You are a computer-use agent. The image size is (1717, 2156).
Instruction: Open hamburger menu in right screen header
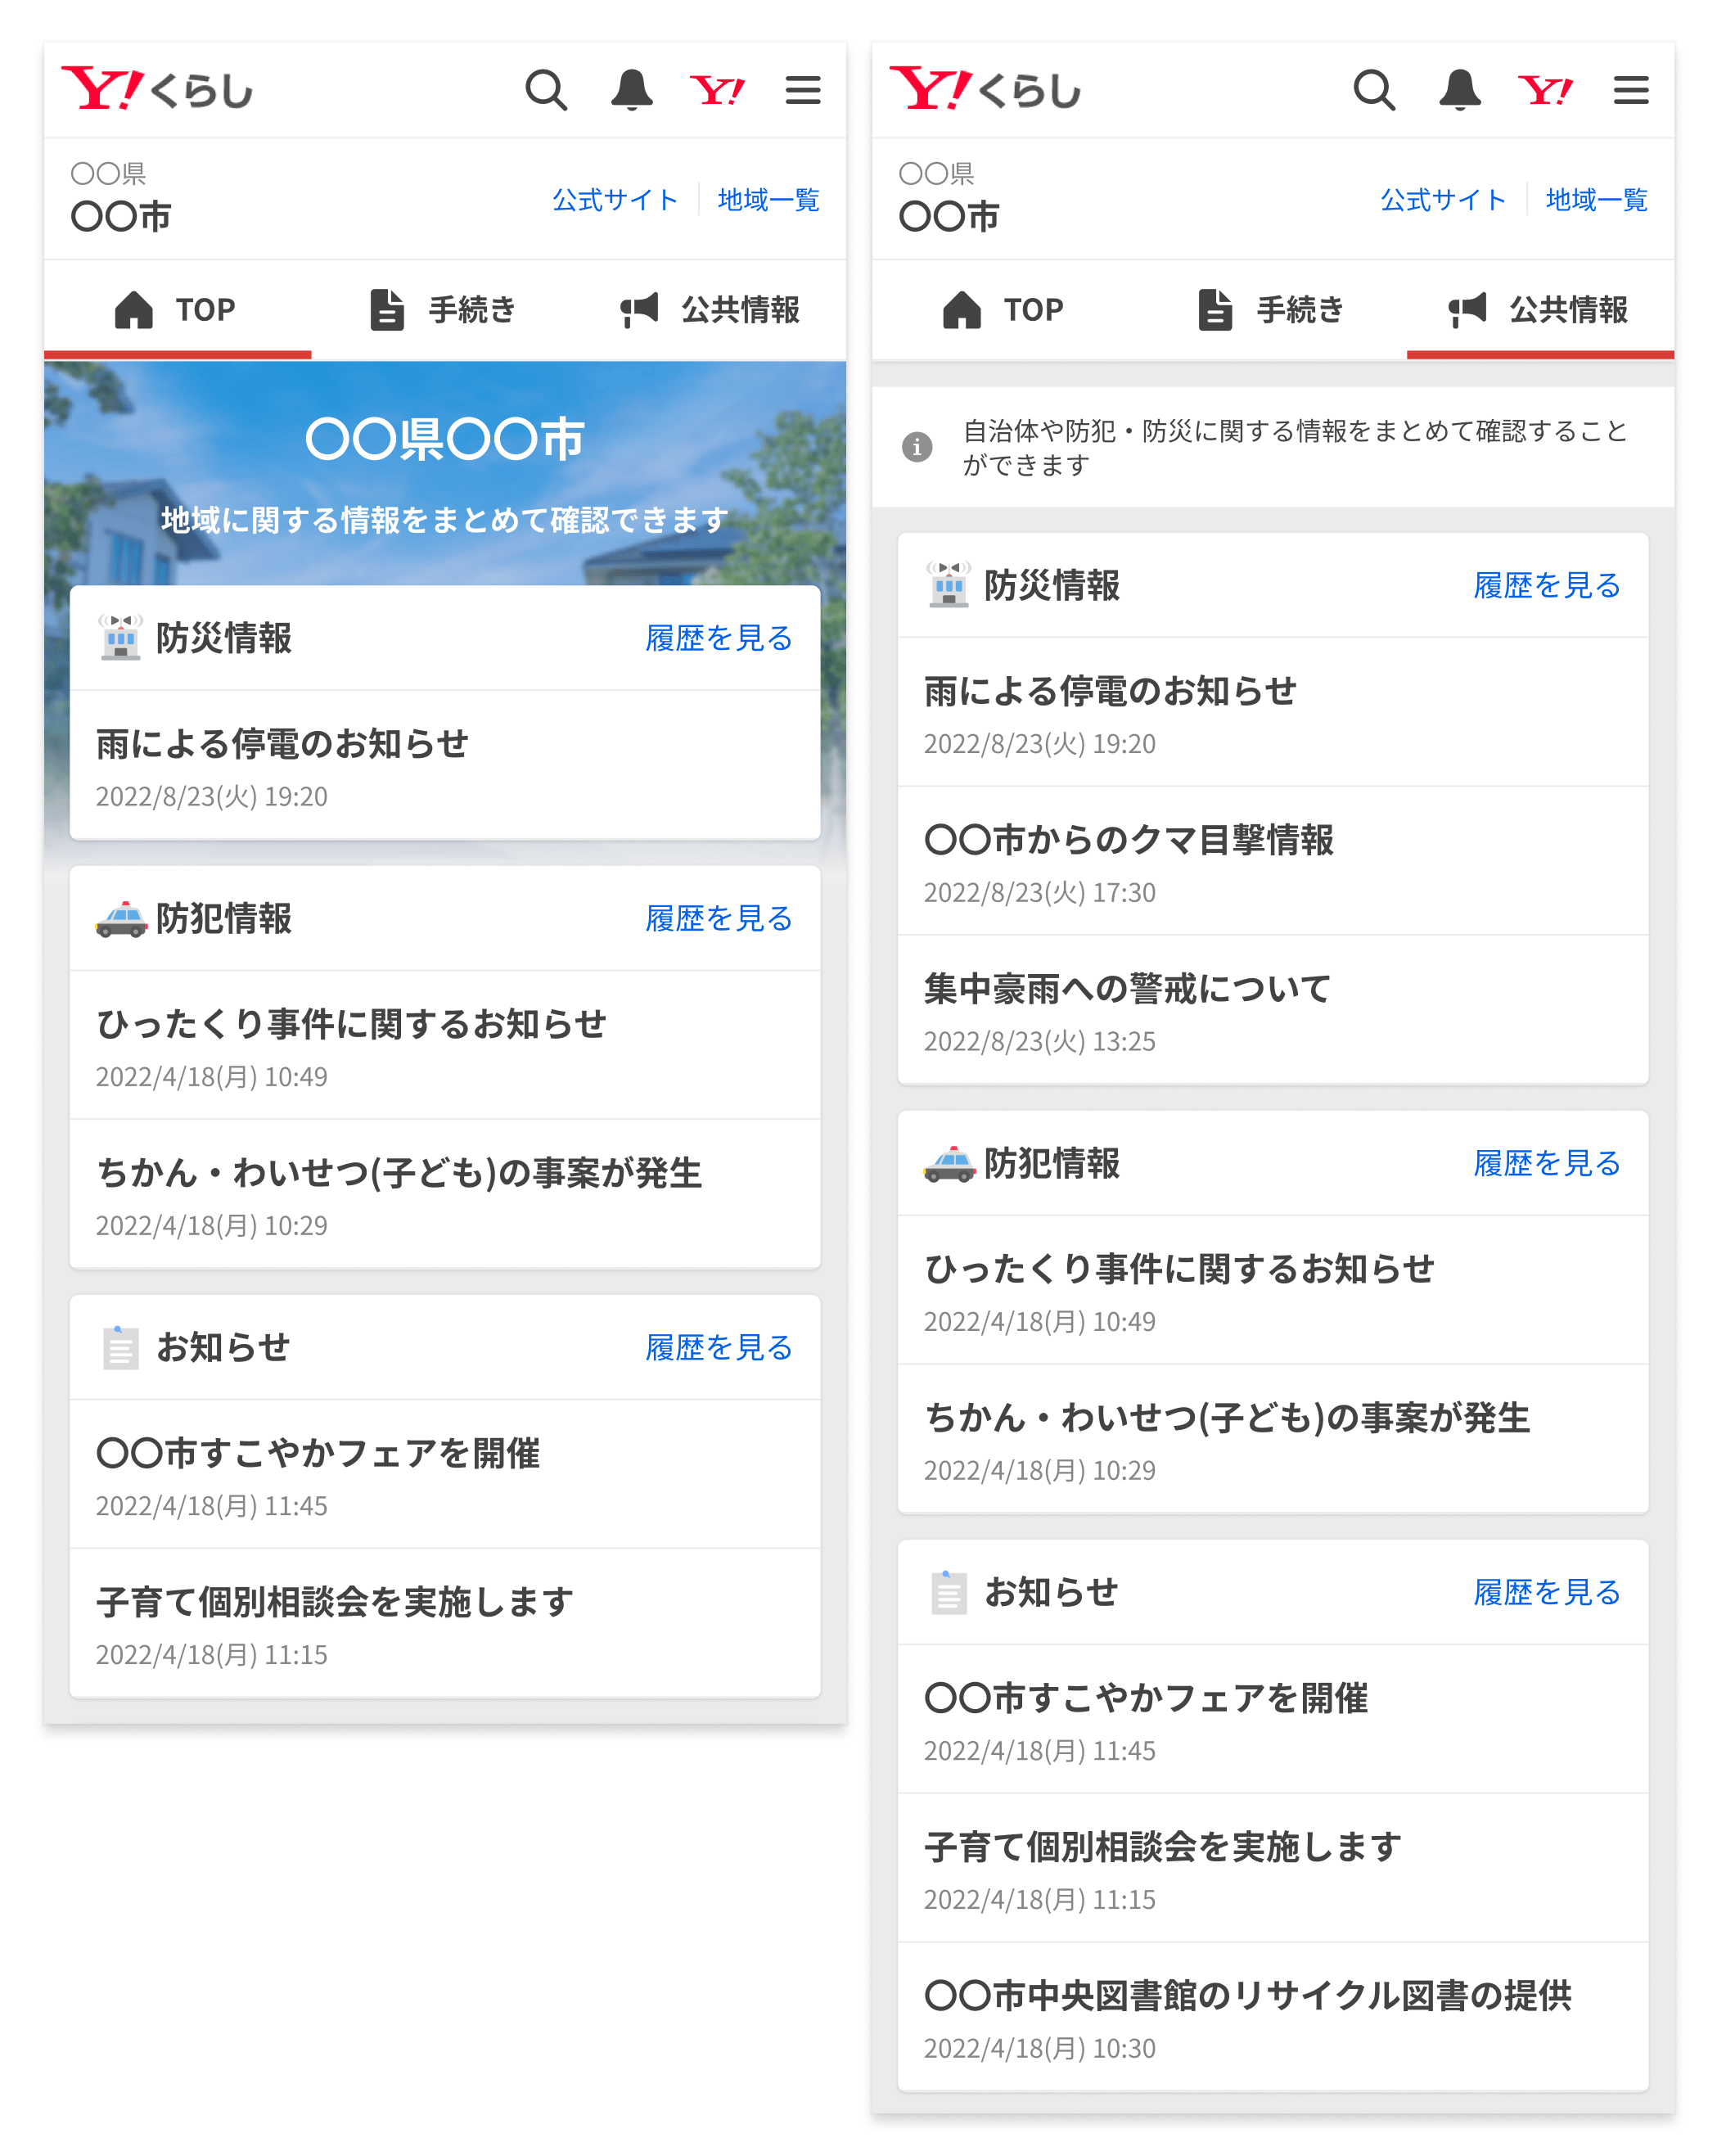coord(1631,90)
